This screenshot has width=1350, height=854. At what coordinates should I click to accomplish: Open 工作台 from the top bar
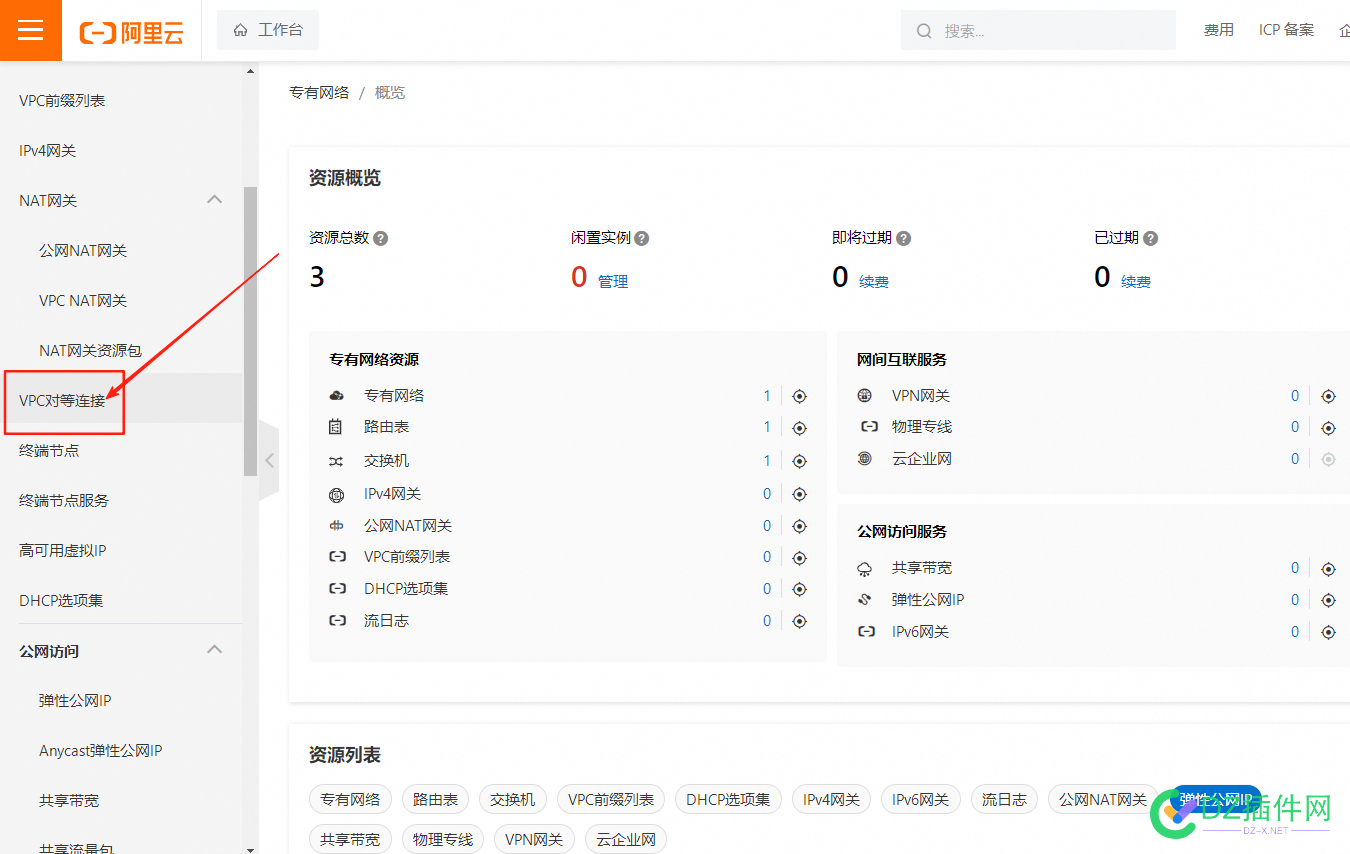click(x=267, y=30)
